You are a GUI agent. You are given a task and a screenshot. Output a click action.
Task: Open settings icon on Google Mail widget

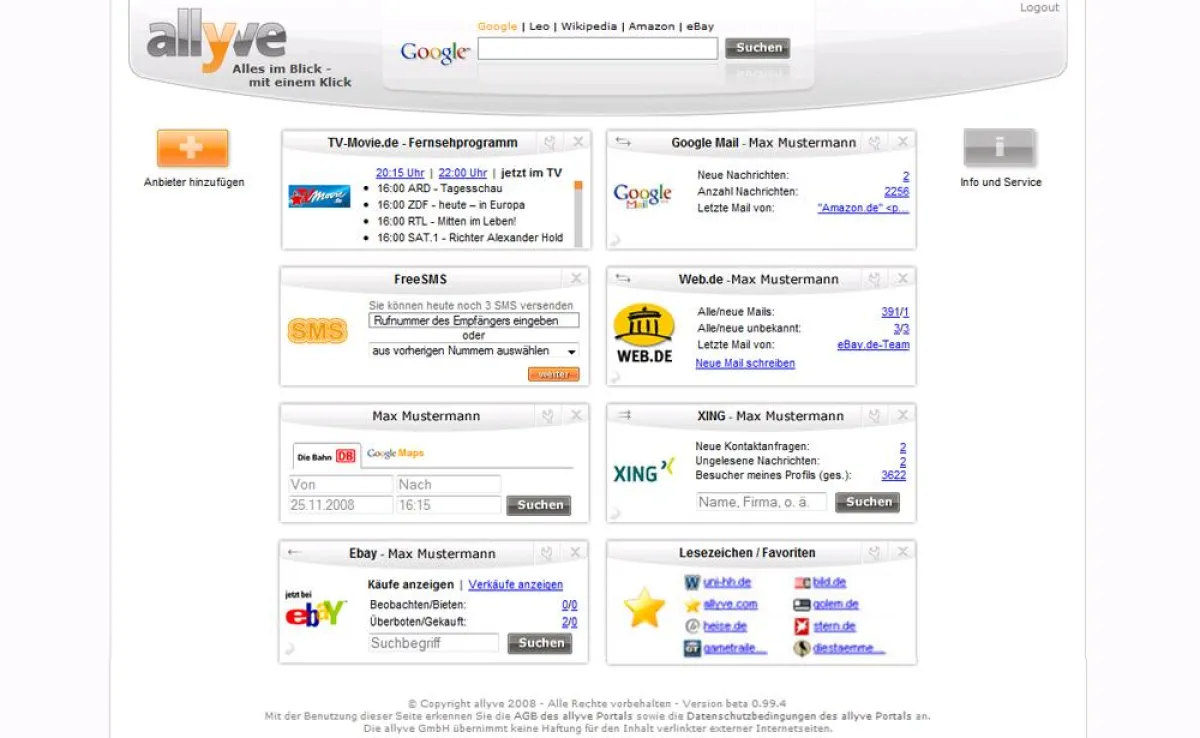tap(874, 143)
